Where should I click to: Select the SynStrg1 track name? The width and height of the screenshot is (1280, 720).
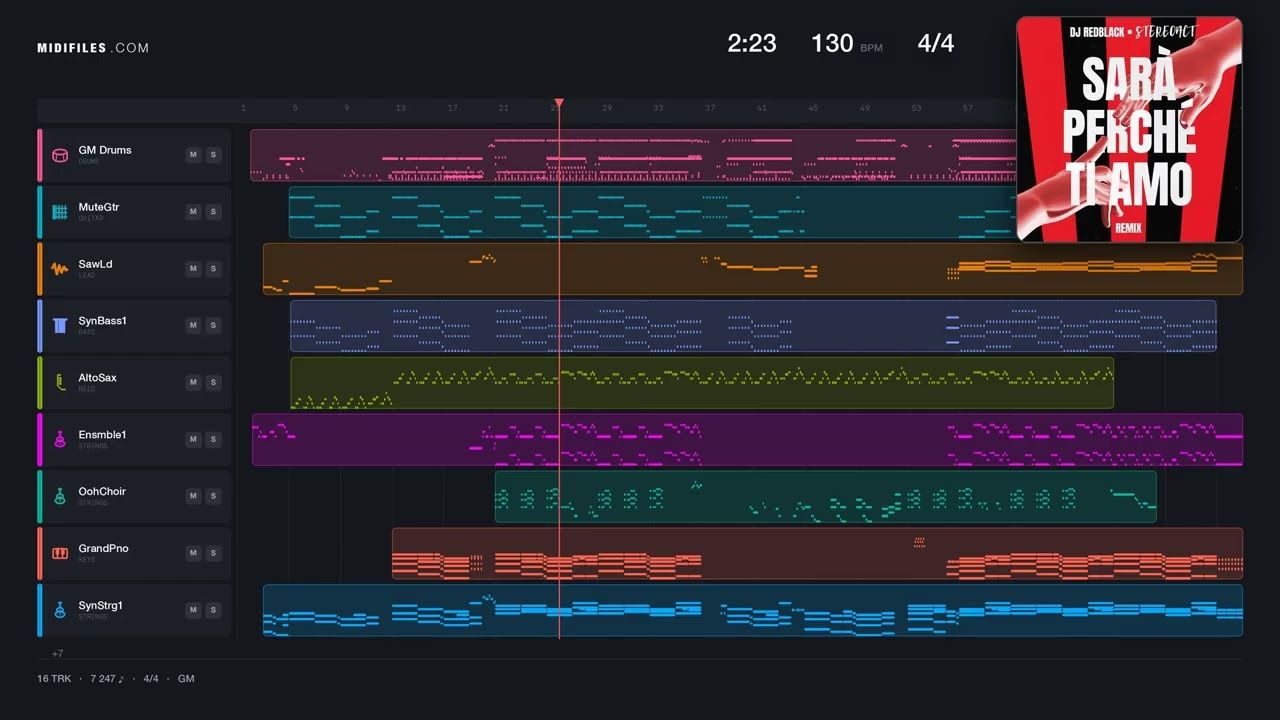101,606
